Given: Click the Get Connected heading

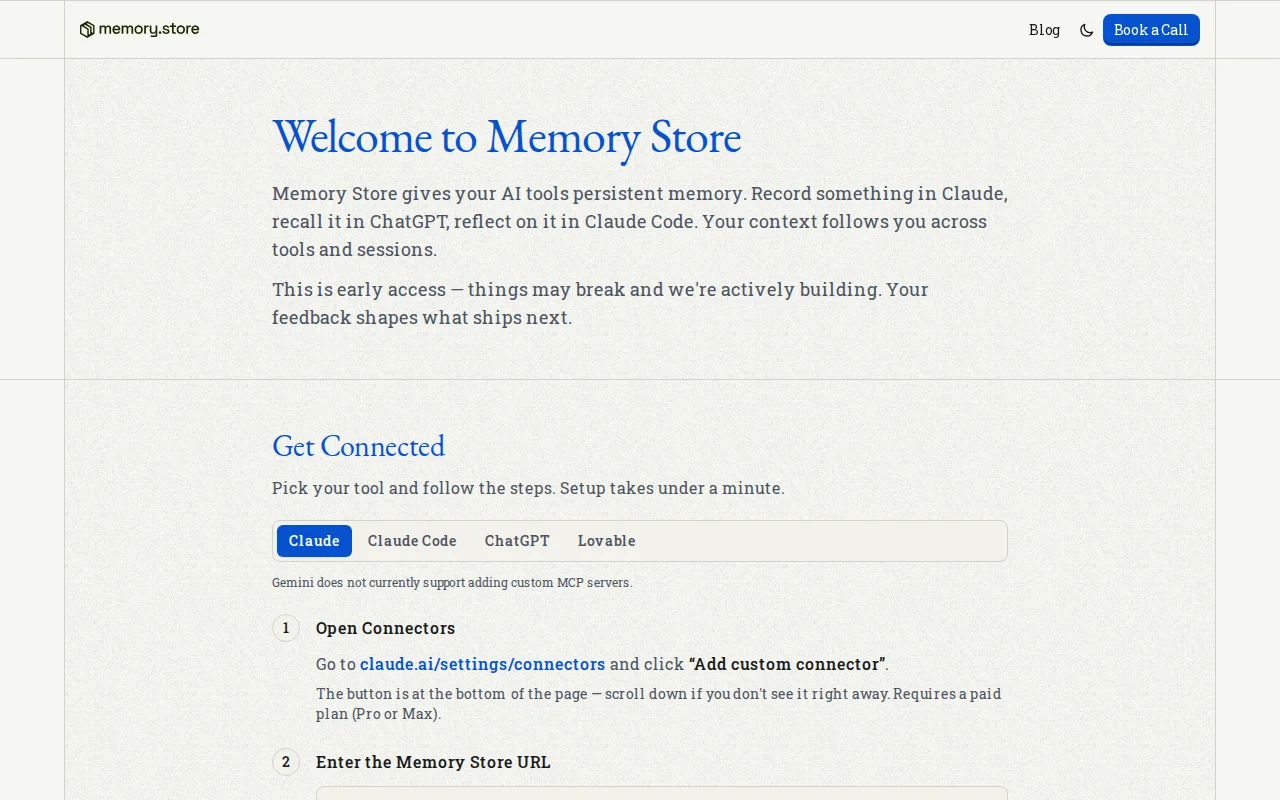Looking at the screenshot, I should coord(358,446).
